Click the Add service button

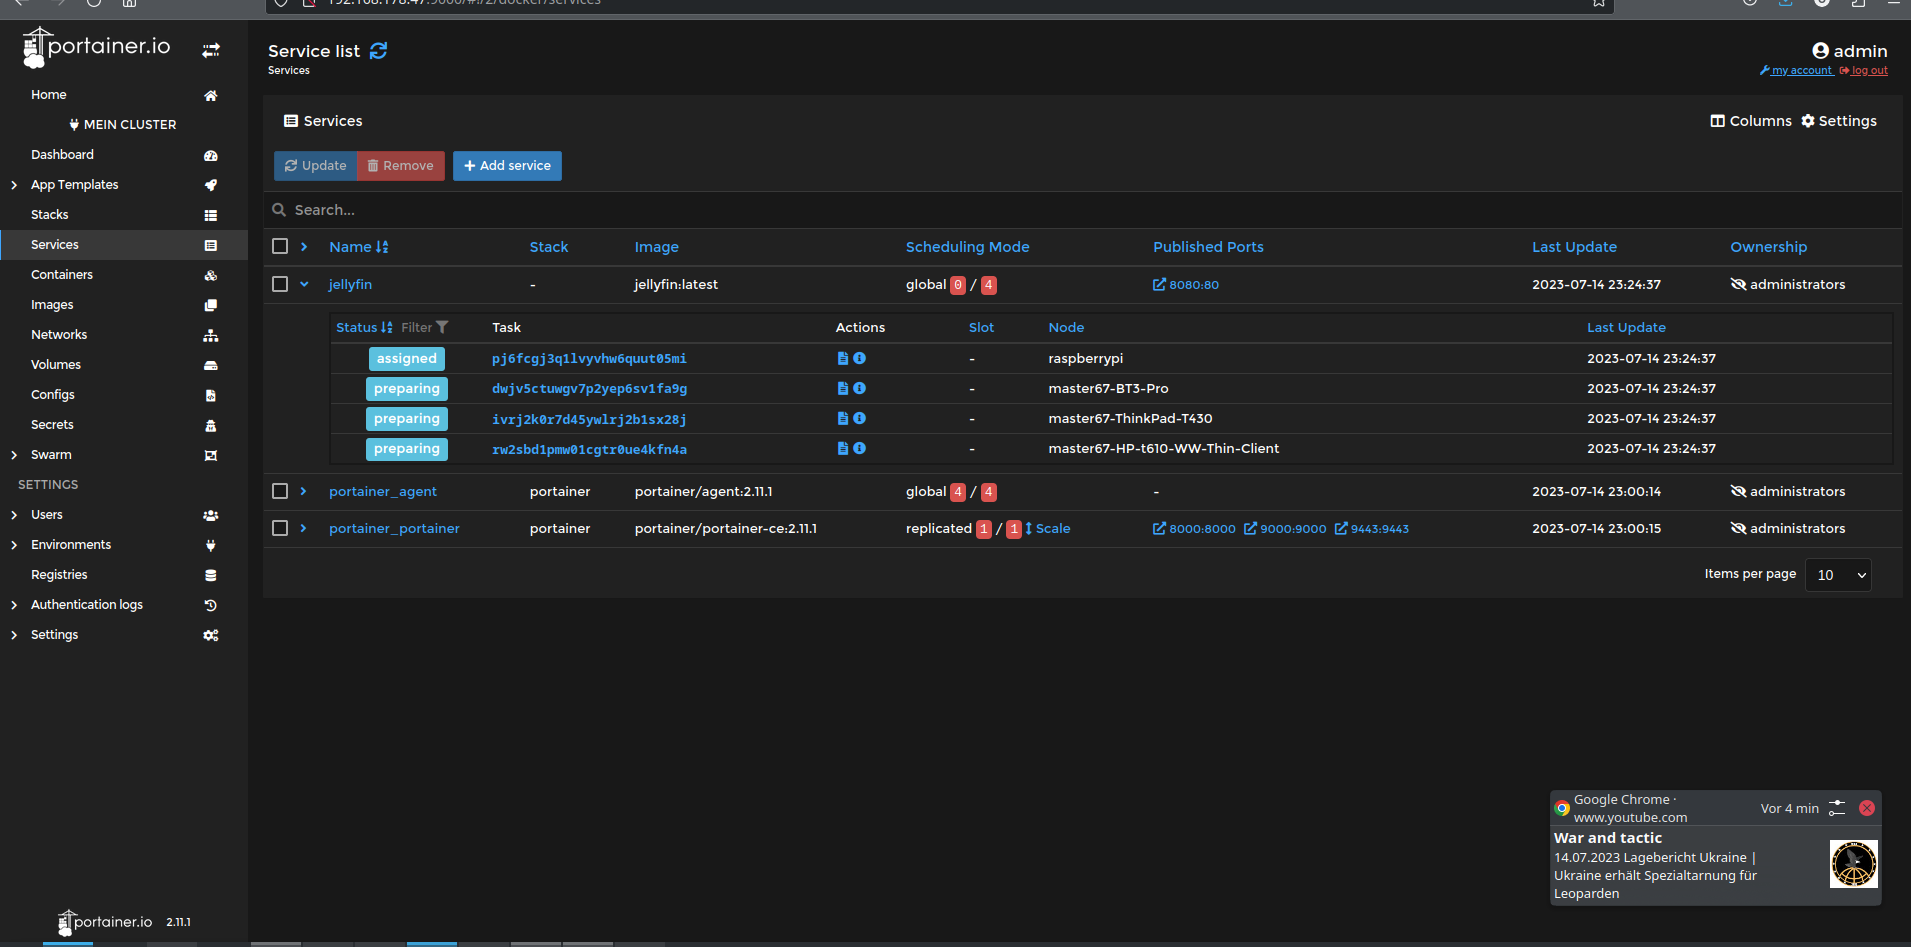pos(507,166)
